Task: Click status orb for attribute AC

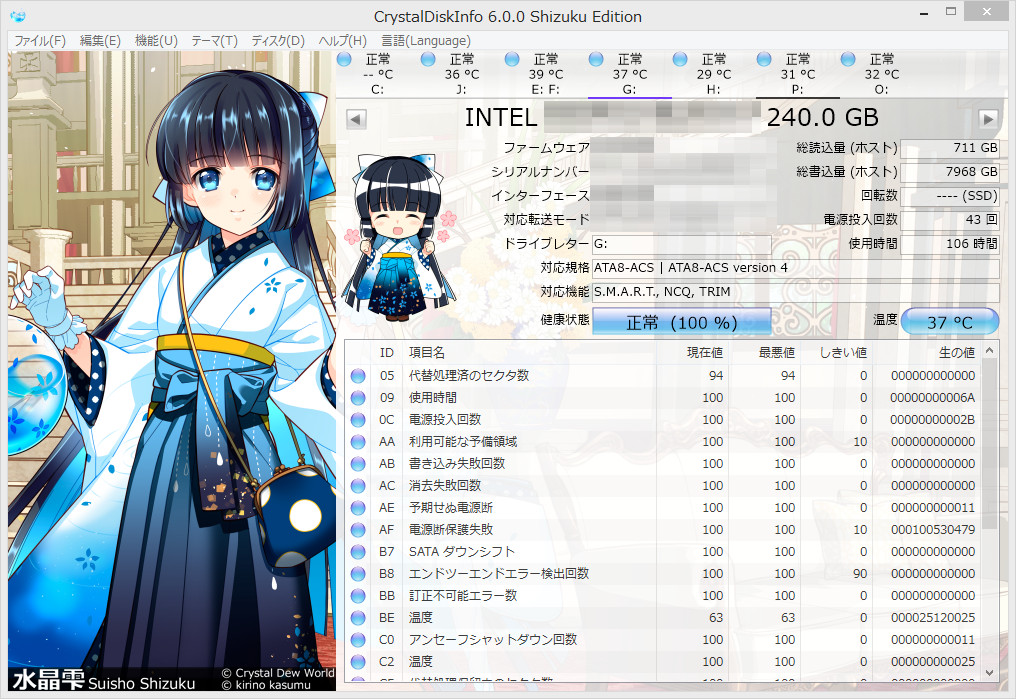Action: coord(358,486)
